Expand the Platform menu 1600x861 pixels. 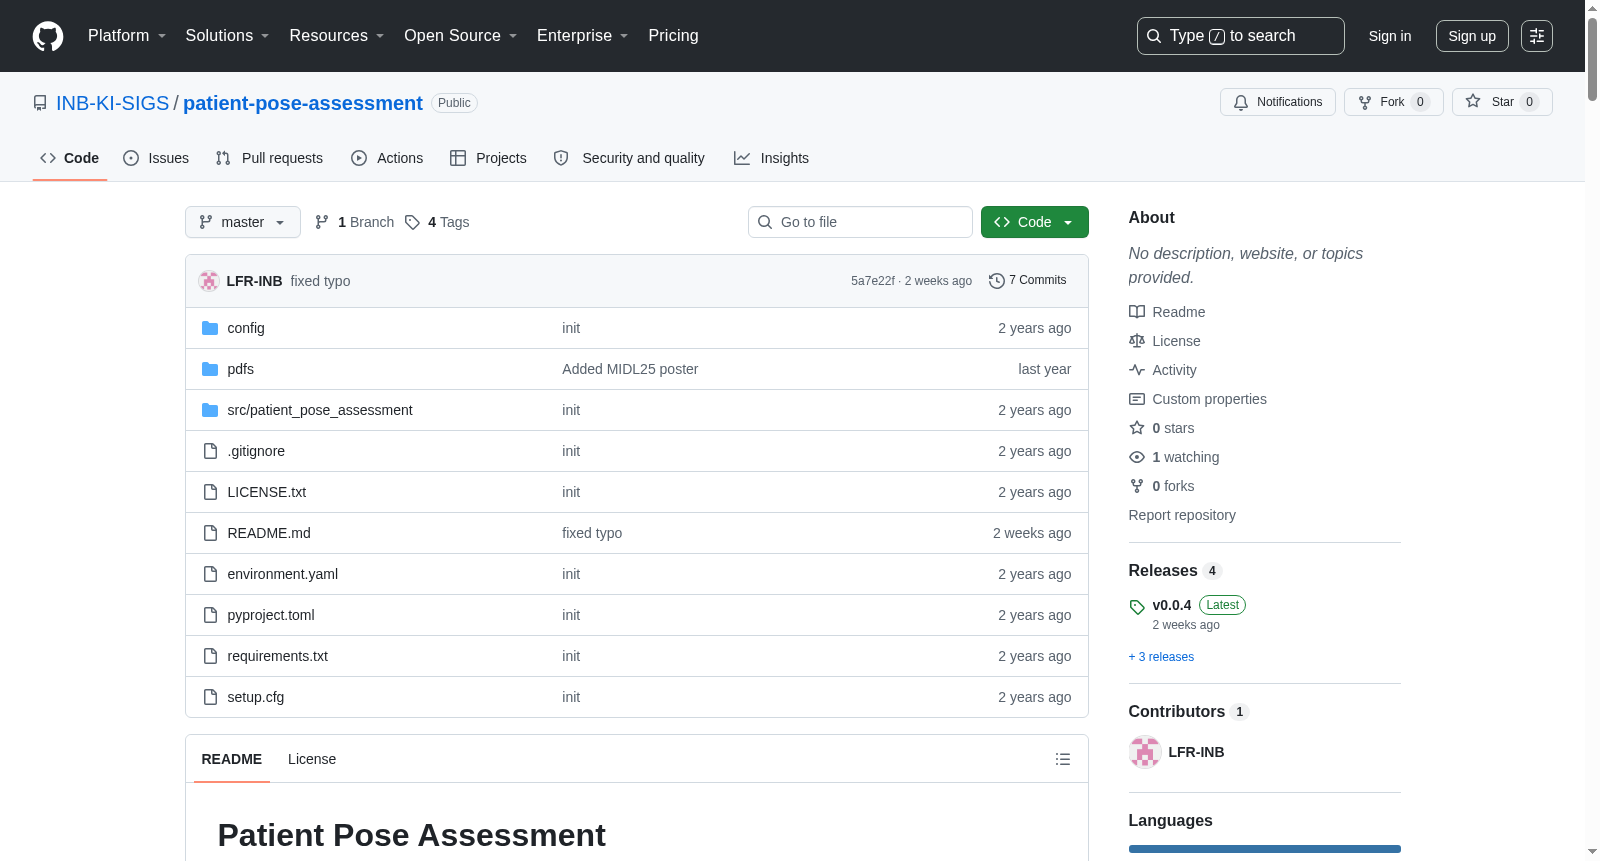[x=127, y=36]
